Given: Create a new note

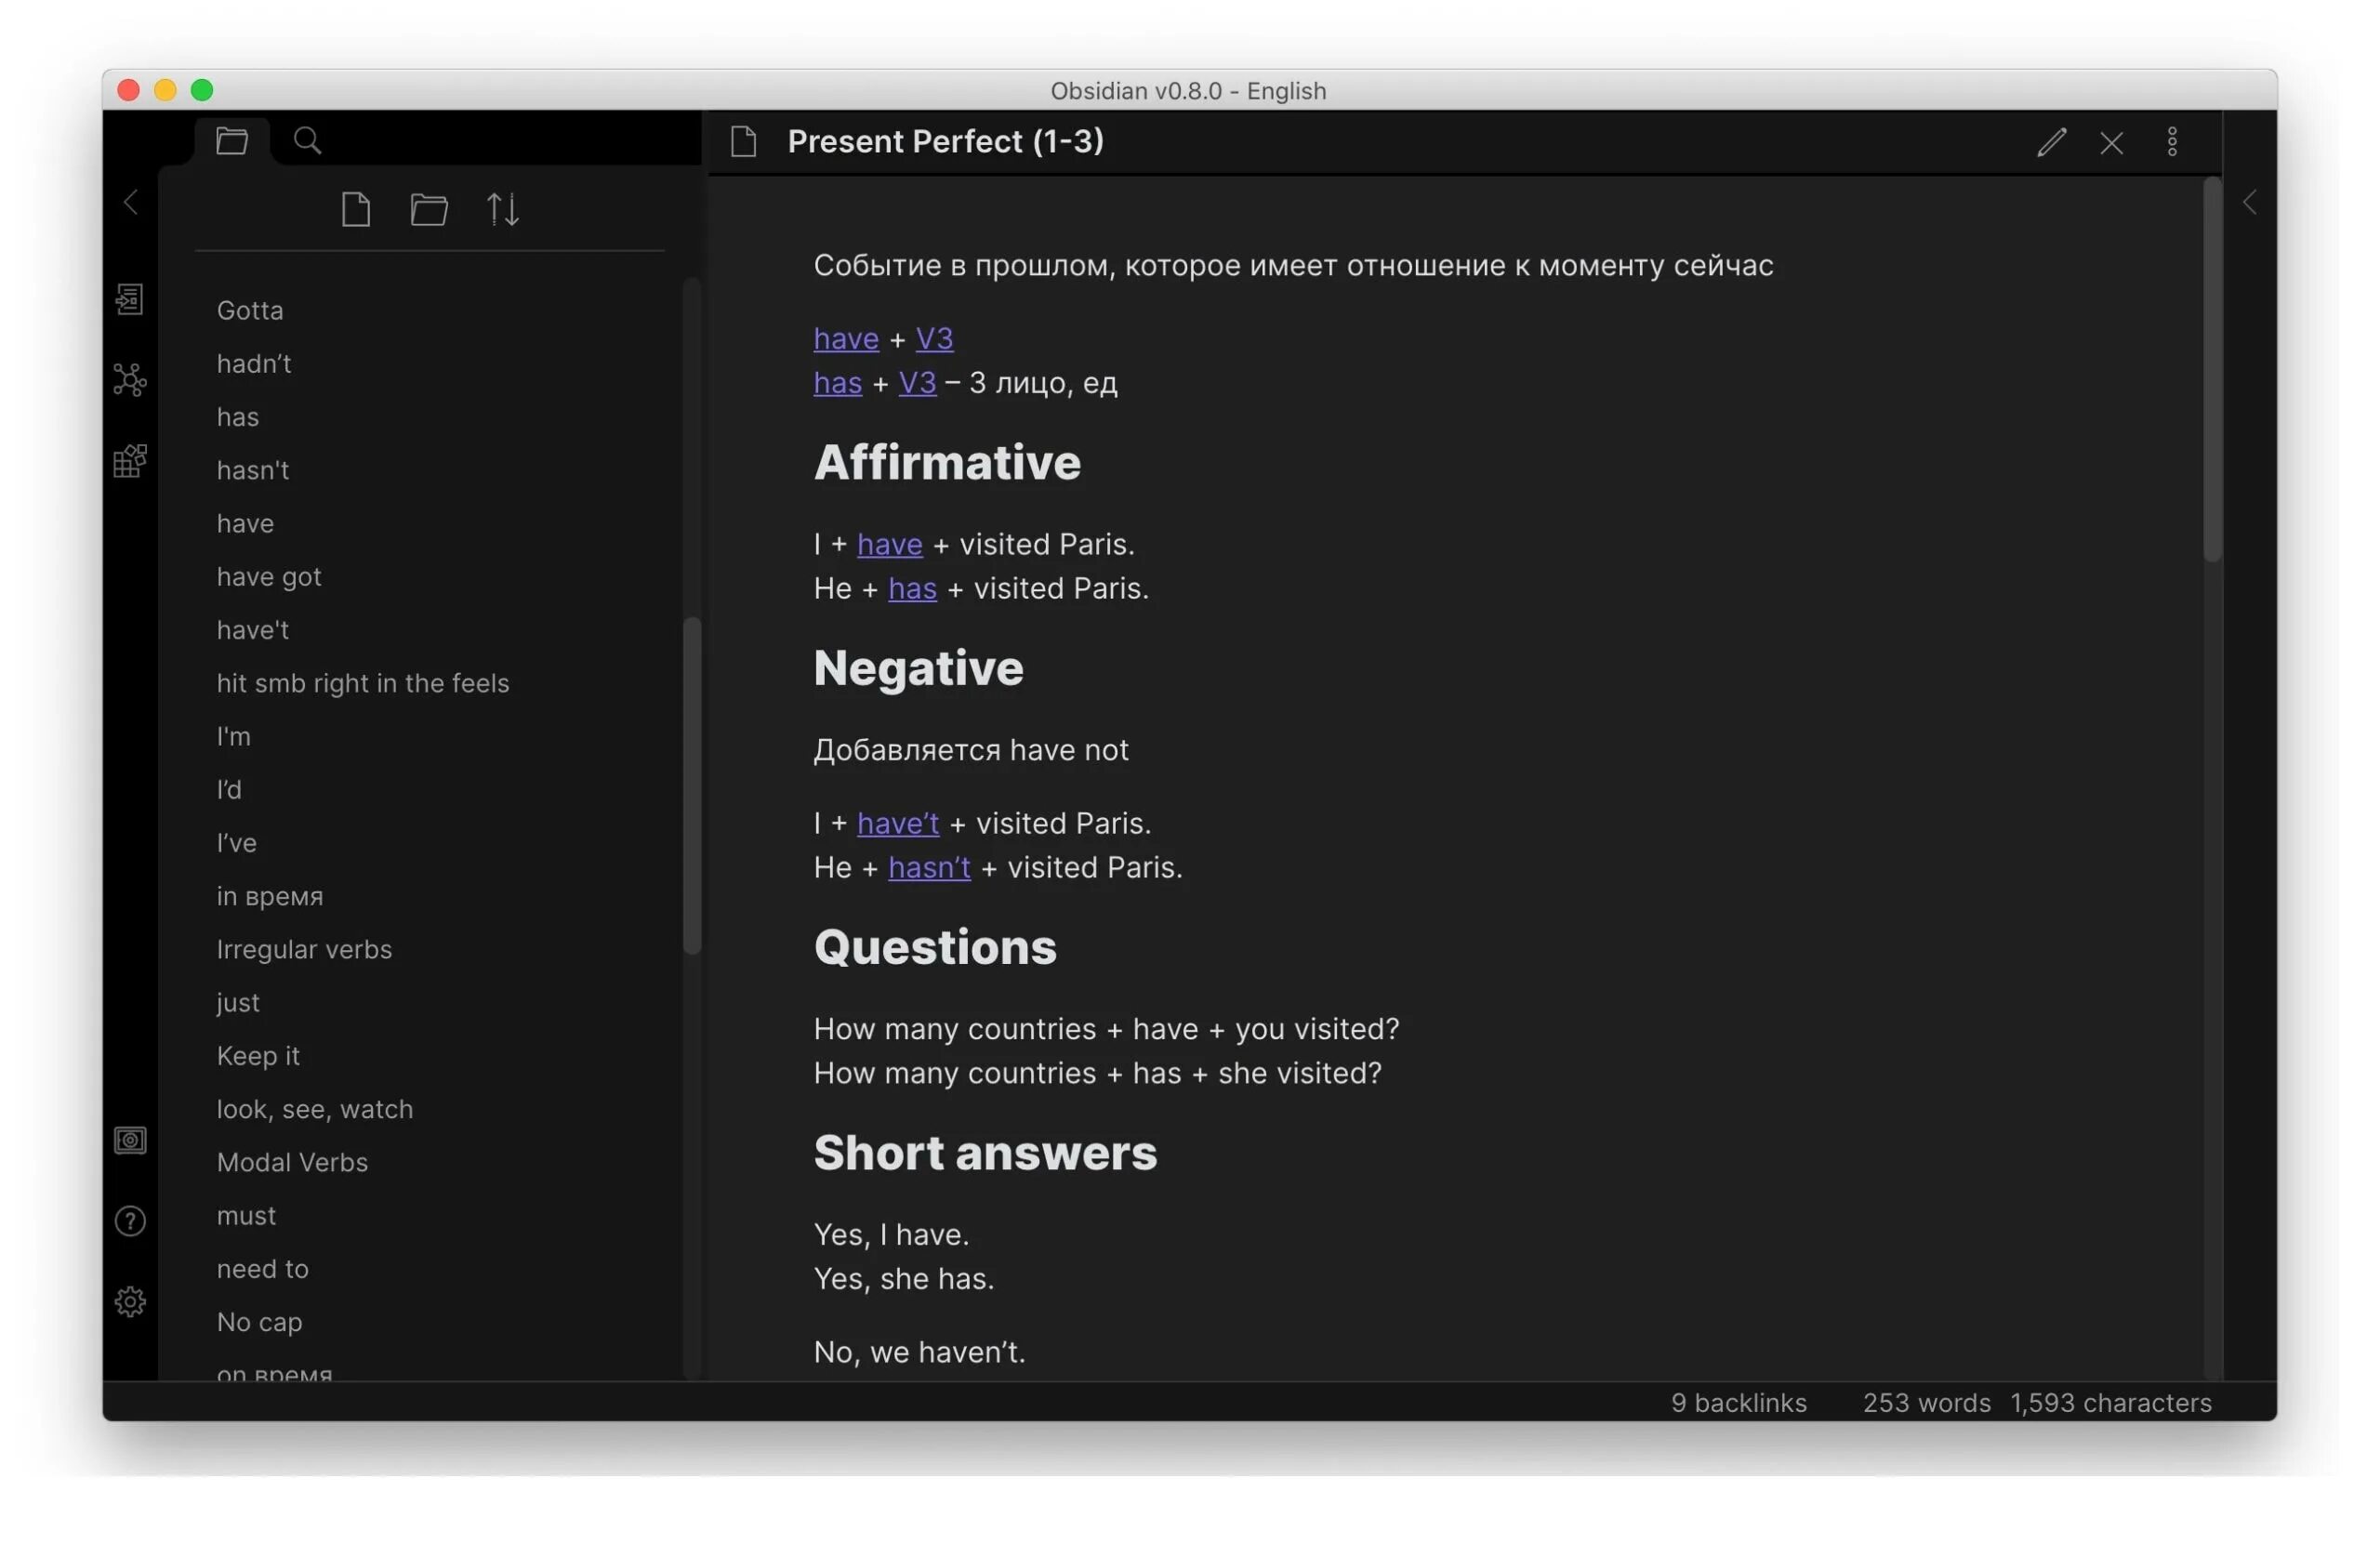Looking at the screenshot, I should tap(356, 210).
